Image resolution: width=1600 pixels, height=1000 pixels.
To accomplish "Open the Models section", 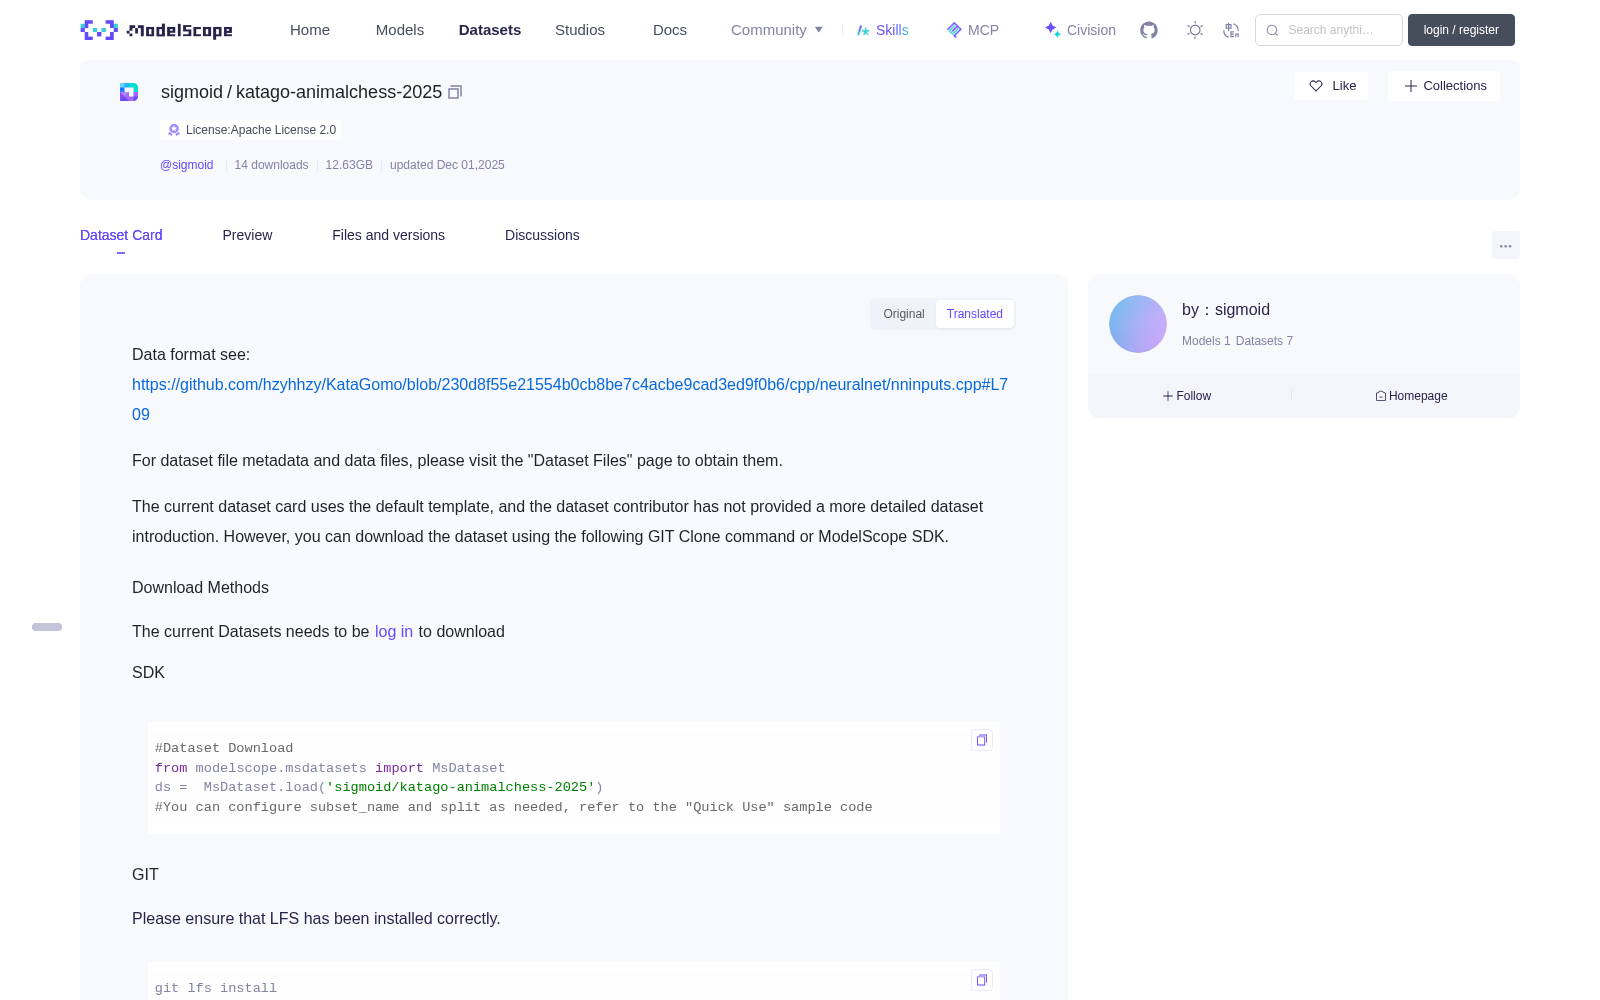I will click(400, 30).
